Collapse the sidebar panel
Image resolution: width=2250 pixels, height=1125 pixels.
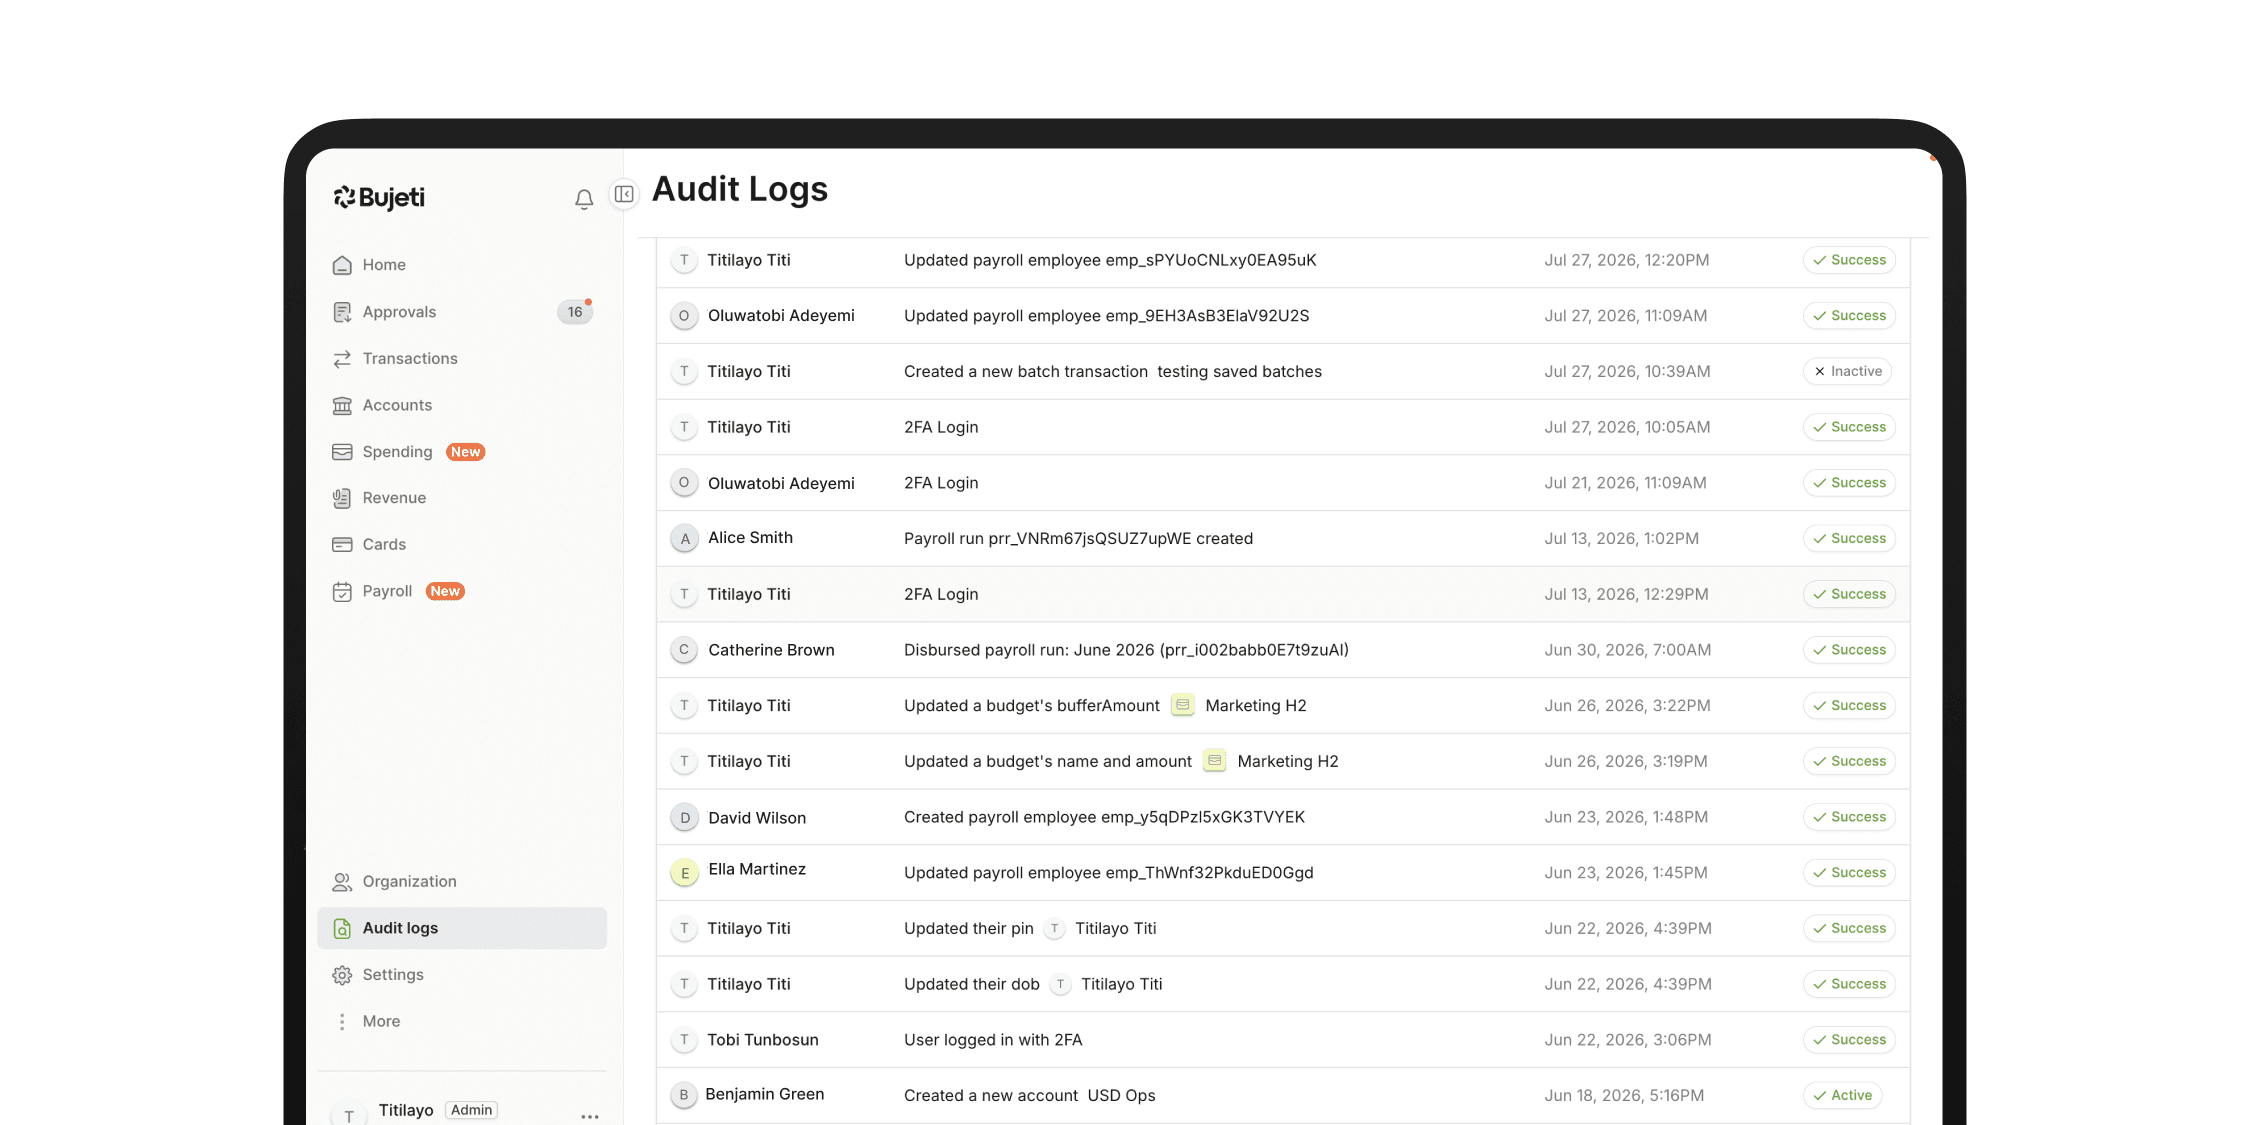pos(624,194)
